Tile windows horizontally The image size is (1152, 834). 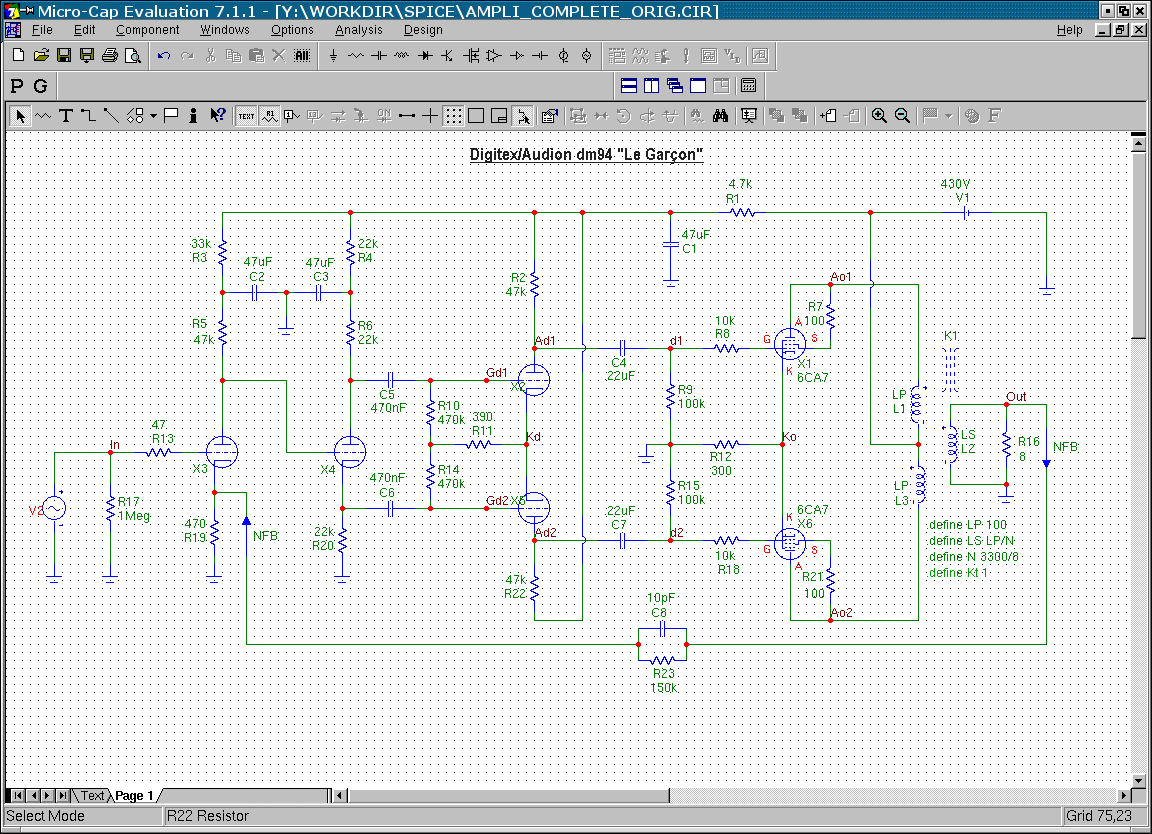629,85
